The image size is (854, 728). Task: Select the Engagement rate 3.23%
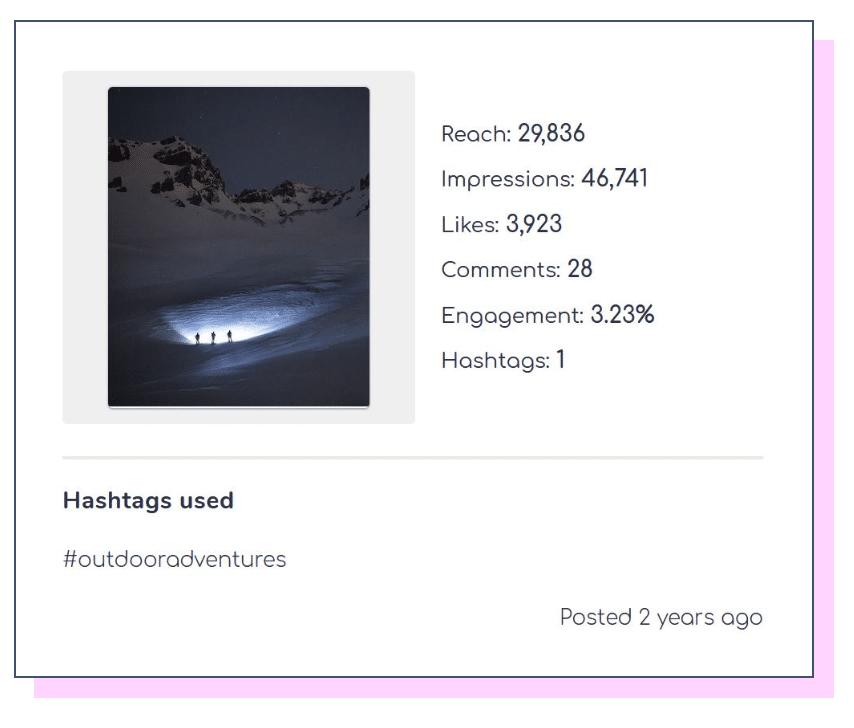(622, 315)
